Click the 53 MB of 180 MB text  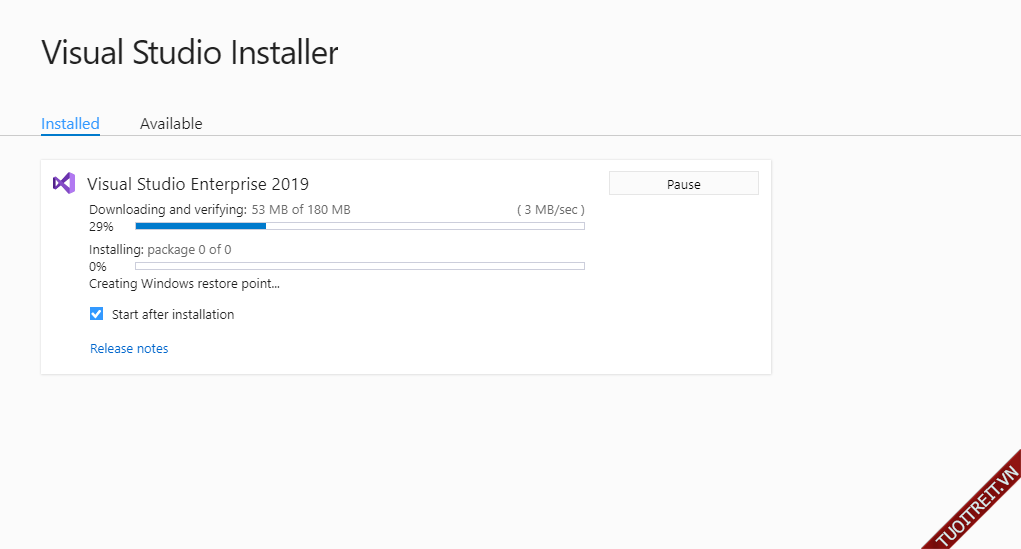coord(301,210)
